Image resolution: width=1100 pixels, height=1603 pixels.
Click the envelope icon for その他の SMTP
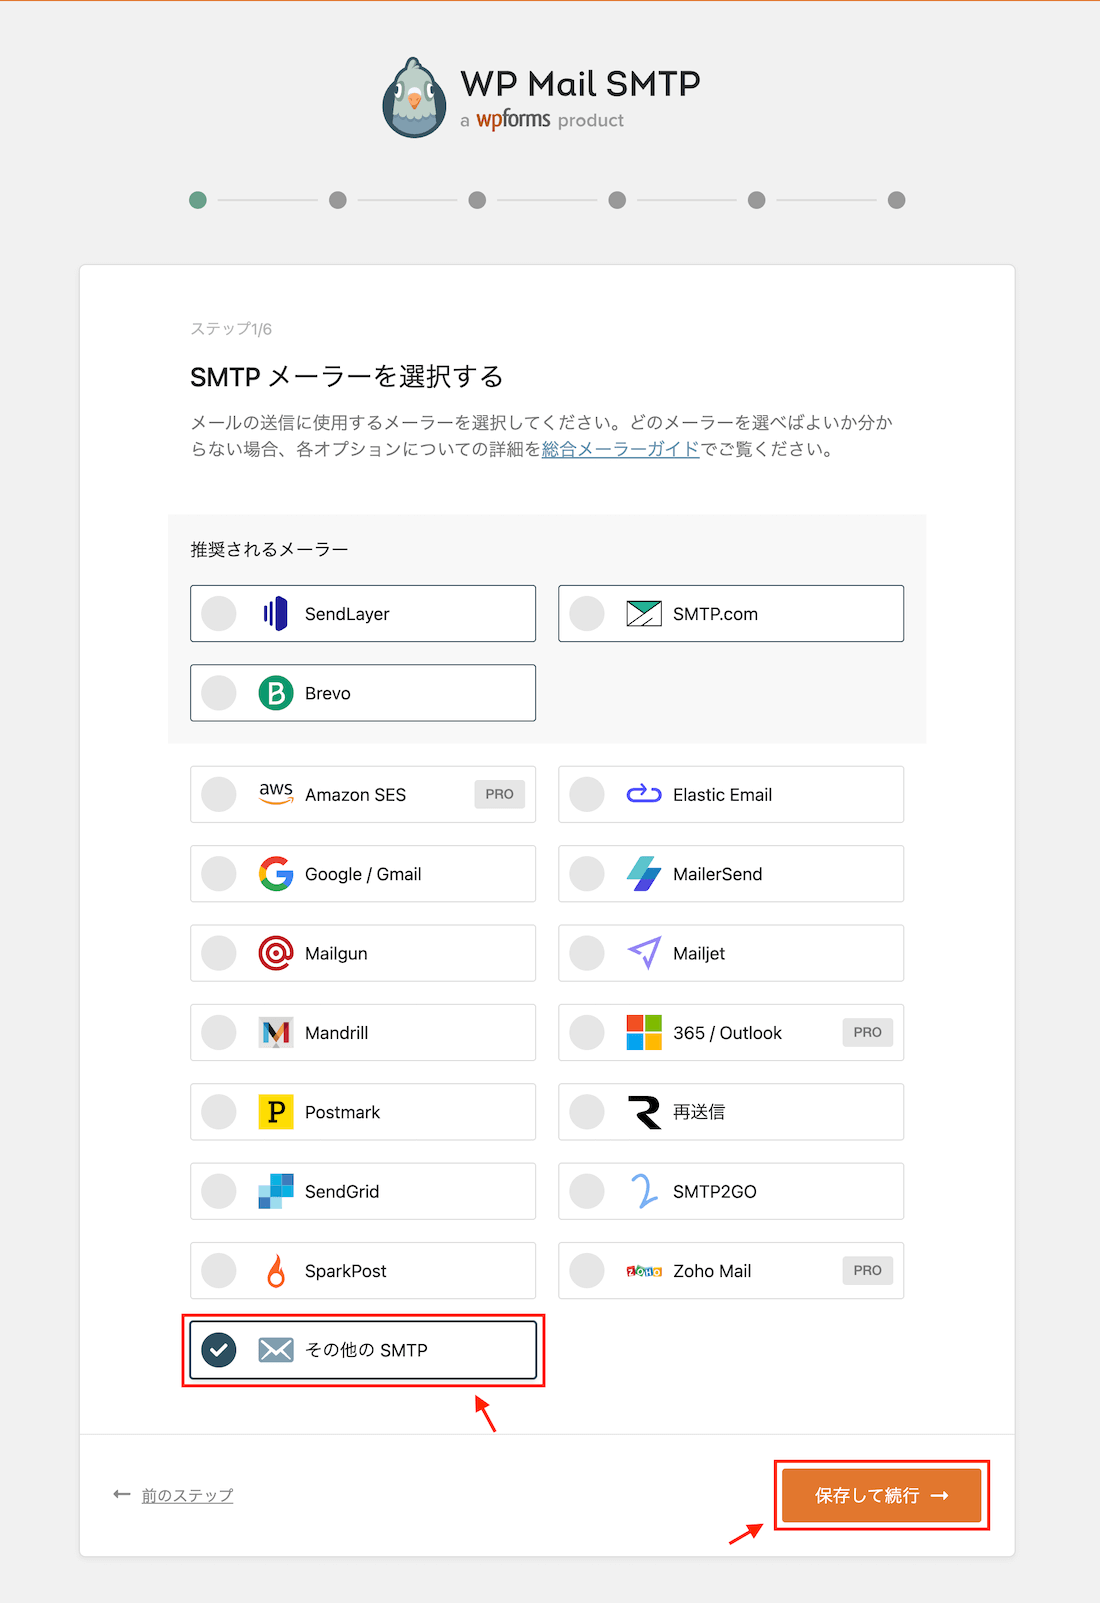point(276,1350)
